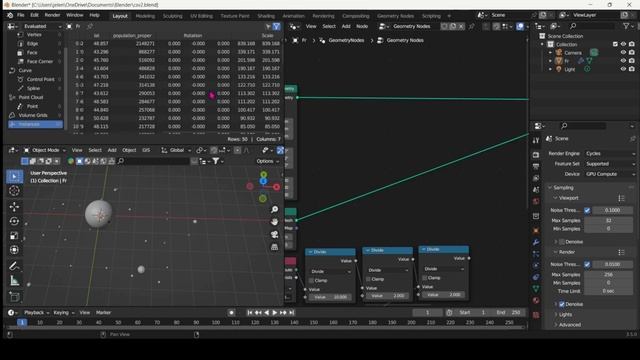Open the Modifiers wrench properties tab

[x=536, y=242]
